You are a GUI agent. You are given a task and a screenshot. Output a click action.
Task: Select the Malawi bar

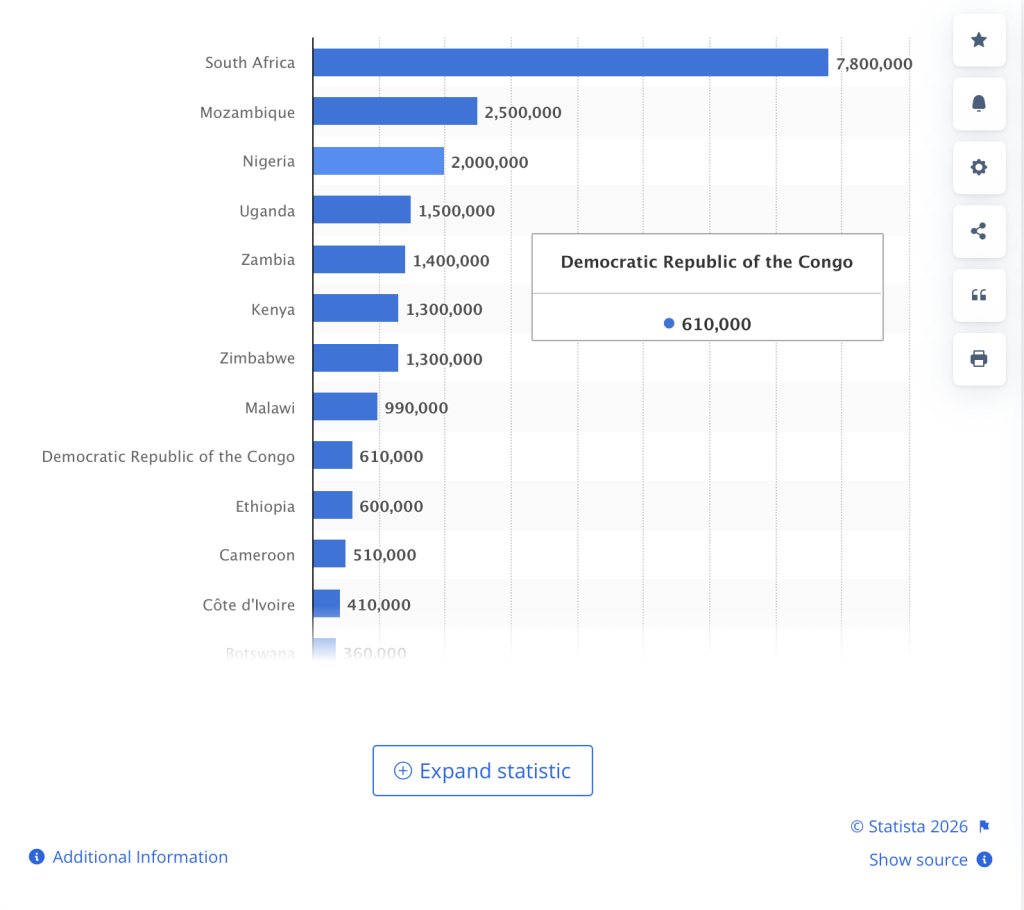point(344,407)
